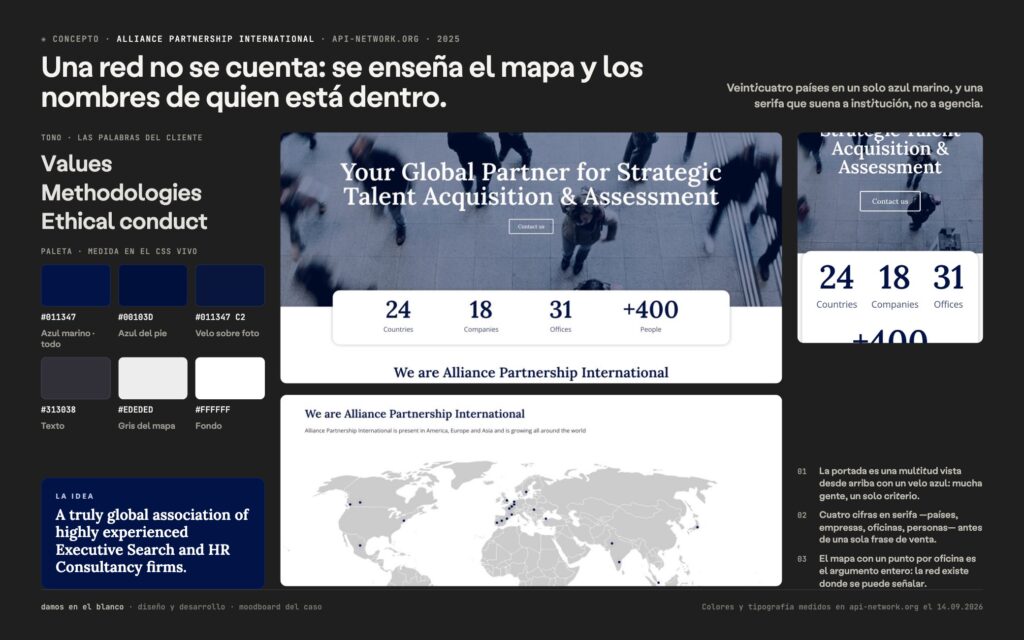Open the mobile preview screenshot thumbnail
Screen dimensions: 1024x640
pyautogui.click(x=889, y=238)
